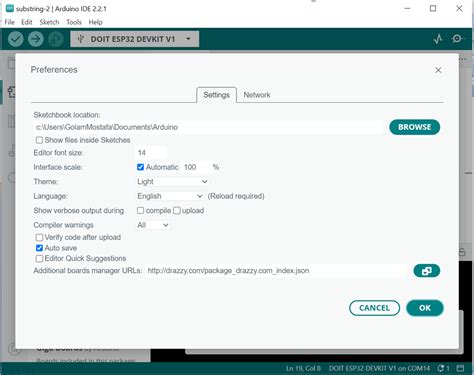Click the USB icon in board selector
The height and width of the screenshot is (375, 474).
pos(80,39)
